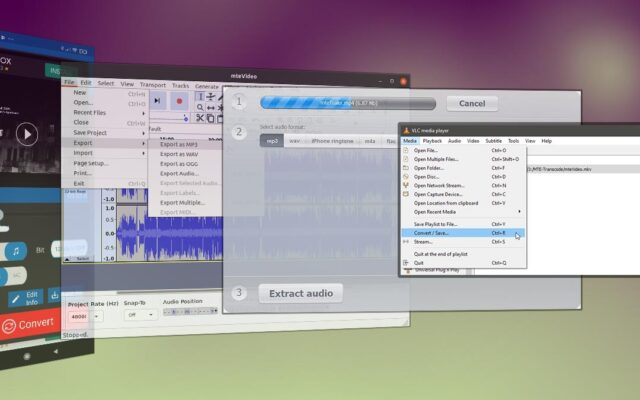Select the wav audio format tab
This screenshot has width=640, height=400.
[x=294, y=141]
